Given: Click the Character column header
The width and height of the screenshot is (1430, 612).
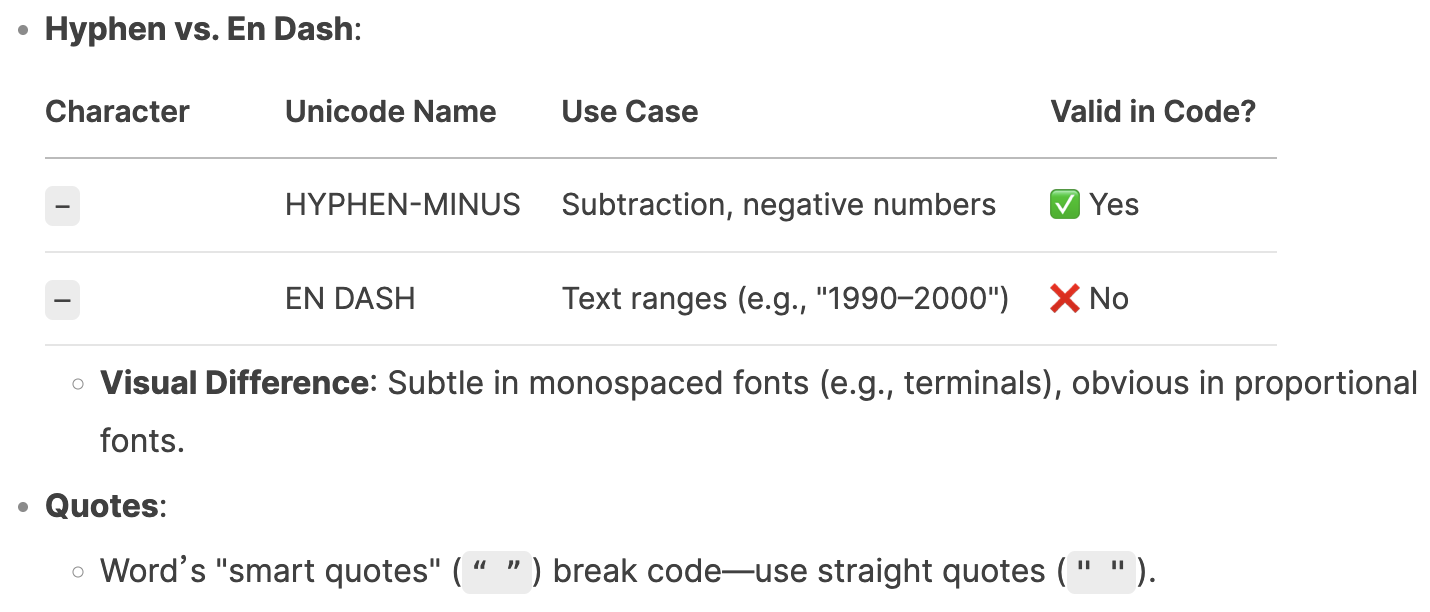Looking at the screenshot, I should [x=117, y=111].
